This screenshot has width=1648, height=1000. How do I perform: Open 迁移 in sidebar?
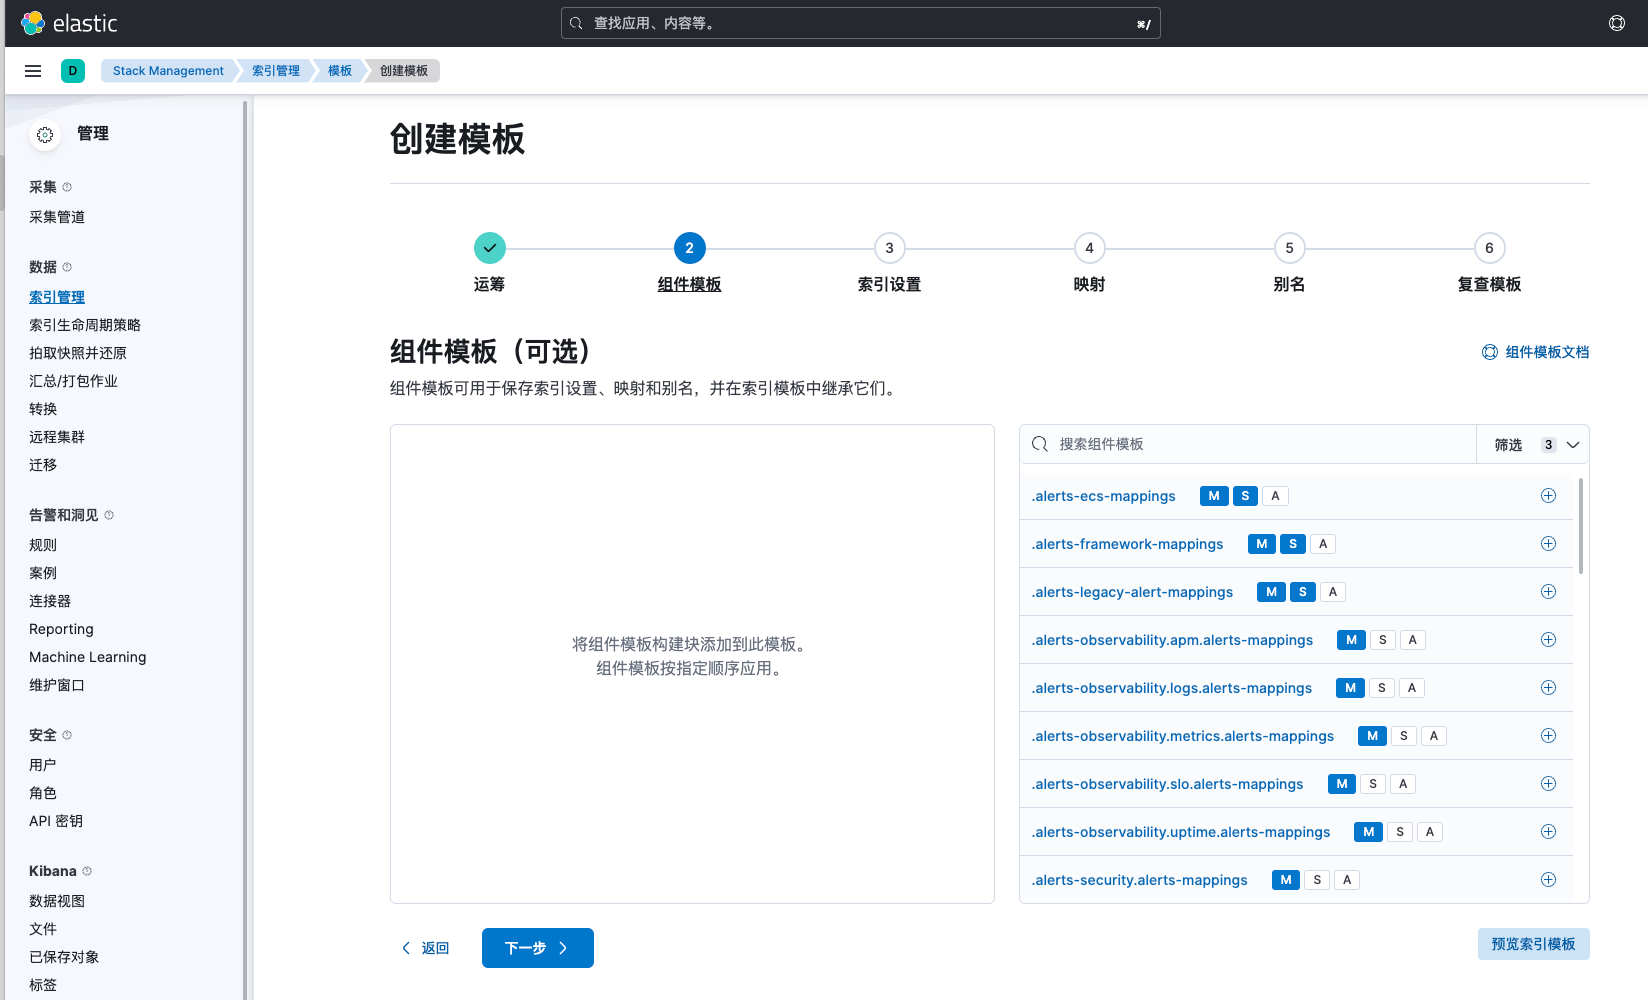point(43,465)
